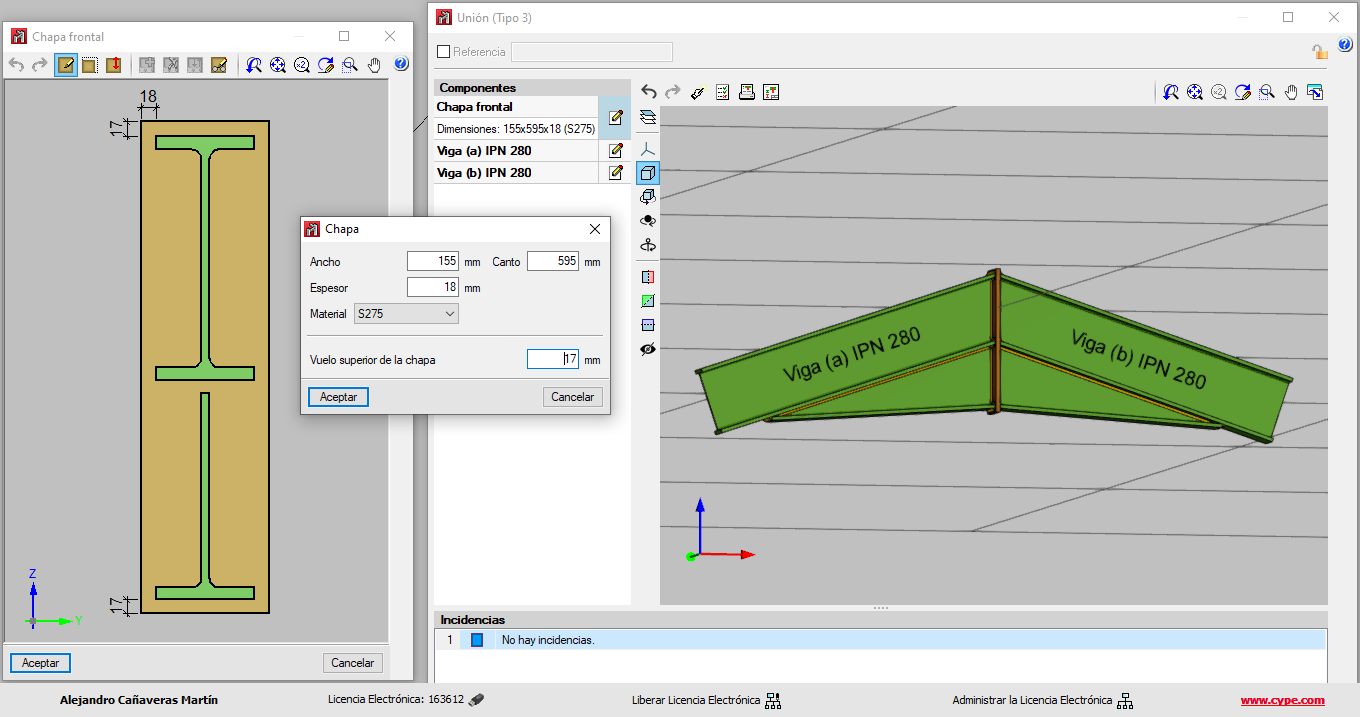The height and width of the screenshot is (717, 1360).
Task: Click Cancelar in Chapa frontal window
Action: pos(352,663)
